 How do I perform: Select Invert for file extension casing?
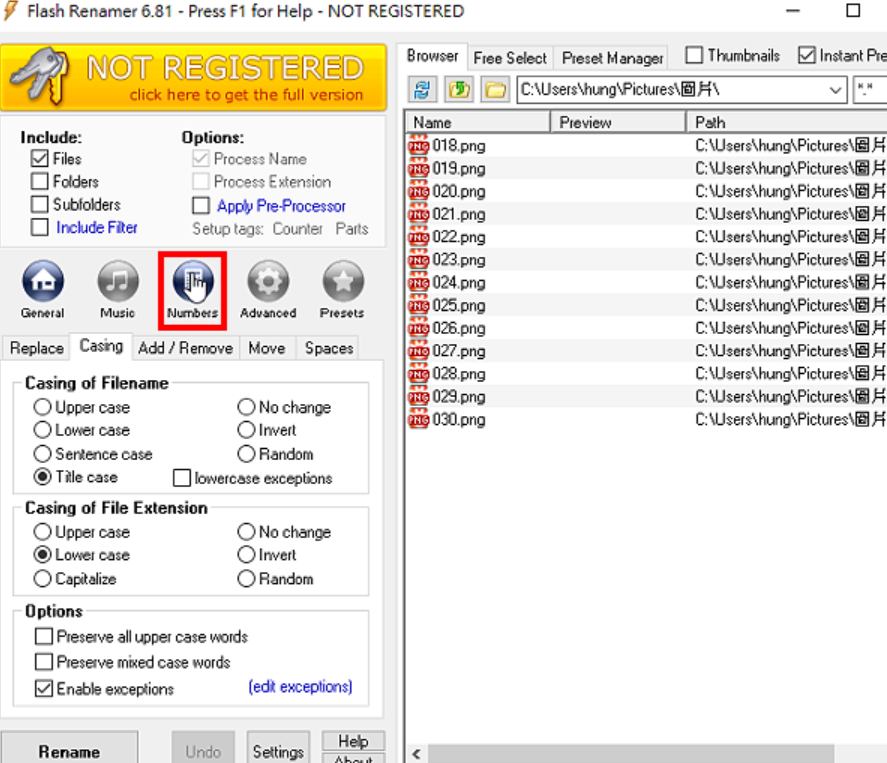[246, 555]
